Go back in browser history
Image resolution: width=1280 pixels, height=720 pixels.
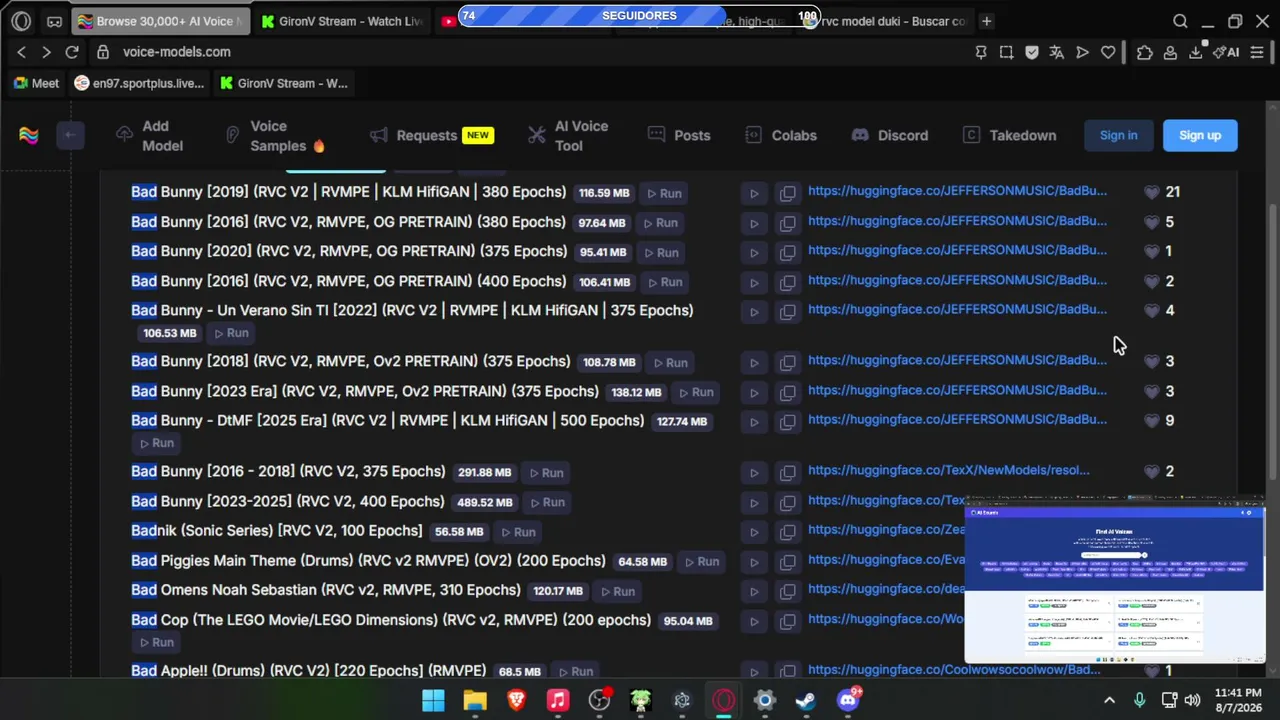[x=21, y=52]
